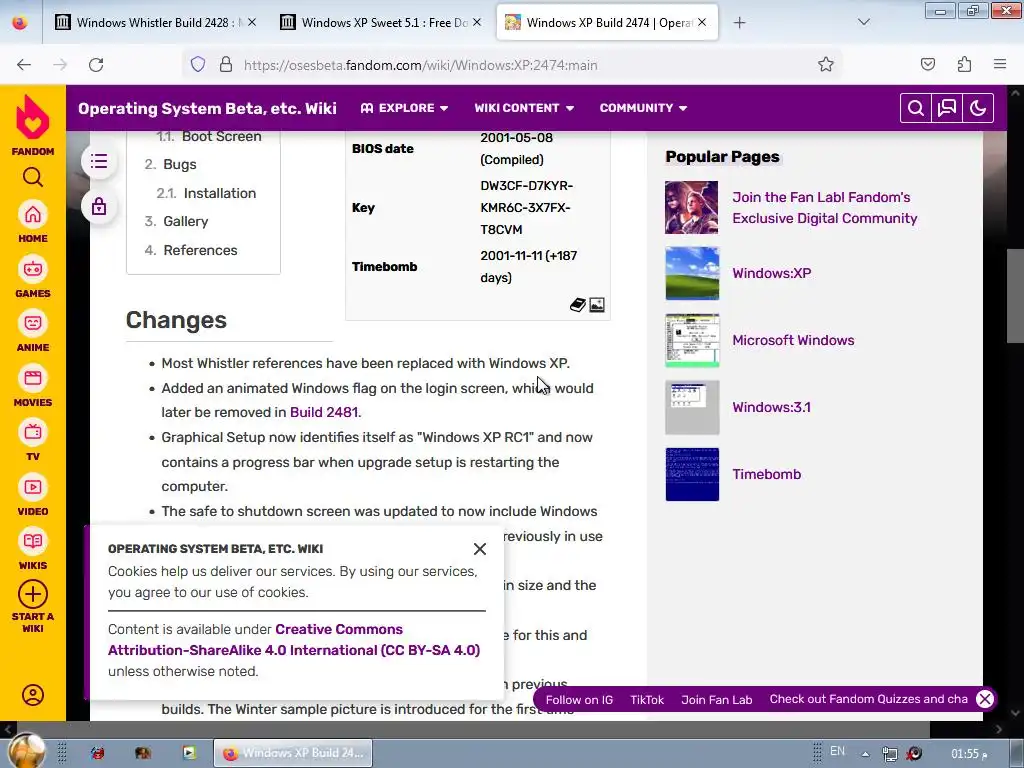Open Creative Commons CC BY-SA 4.0 license link
Image resolution: width=1024 pixels, height=768 pixels.
pyautogui.click(x=294, y=640)
